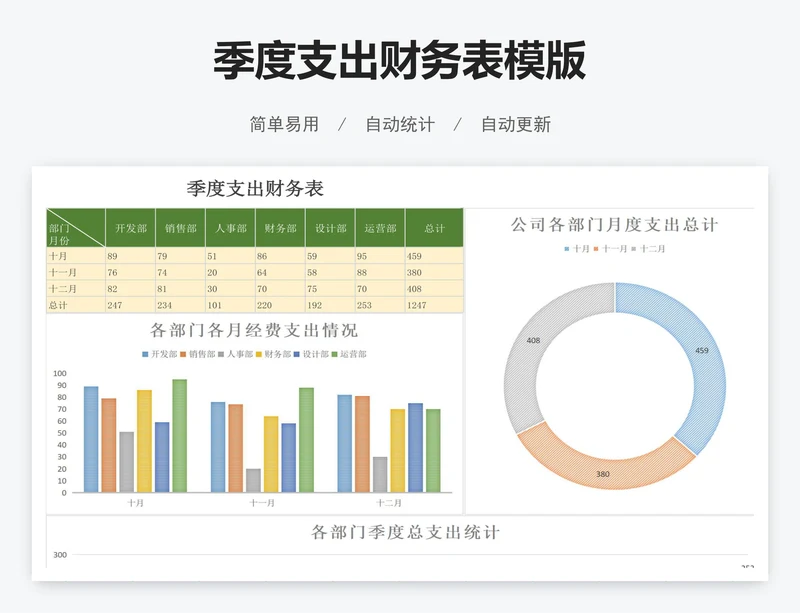Click the 设计部 column header in table

point(331,228)
